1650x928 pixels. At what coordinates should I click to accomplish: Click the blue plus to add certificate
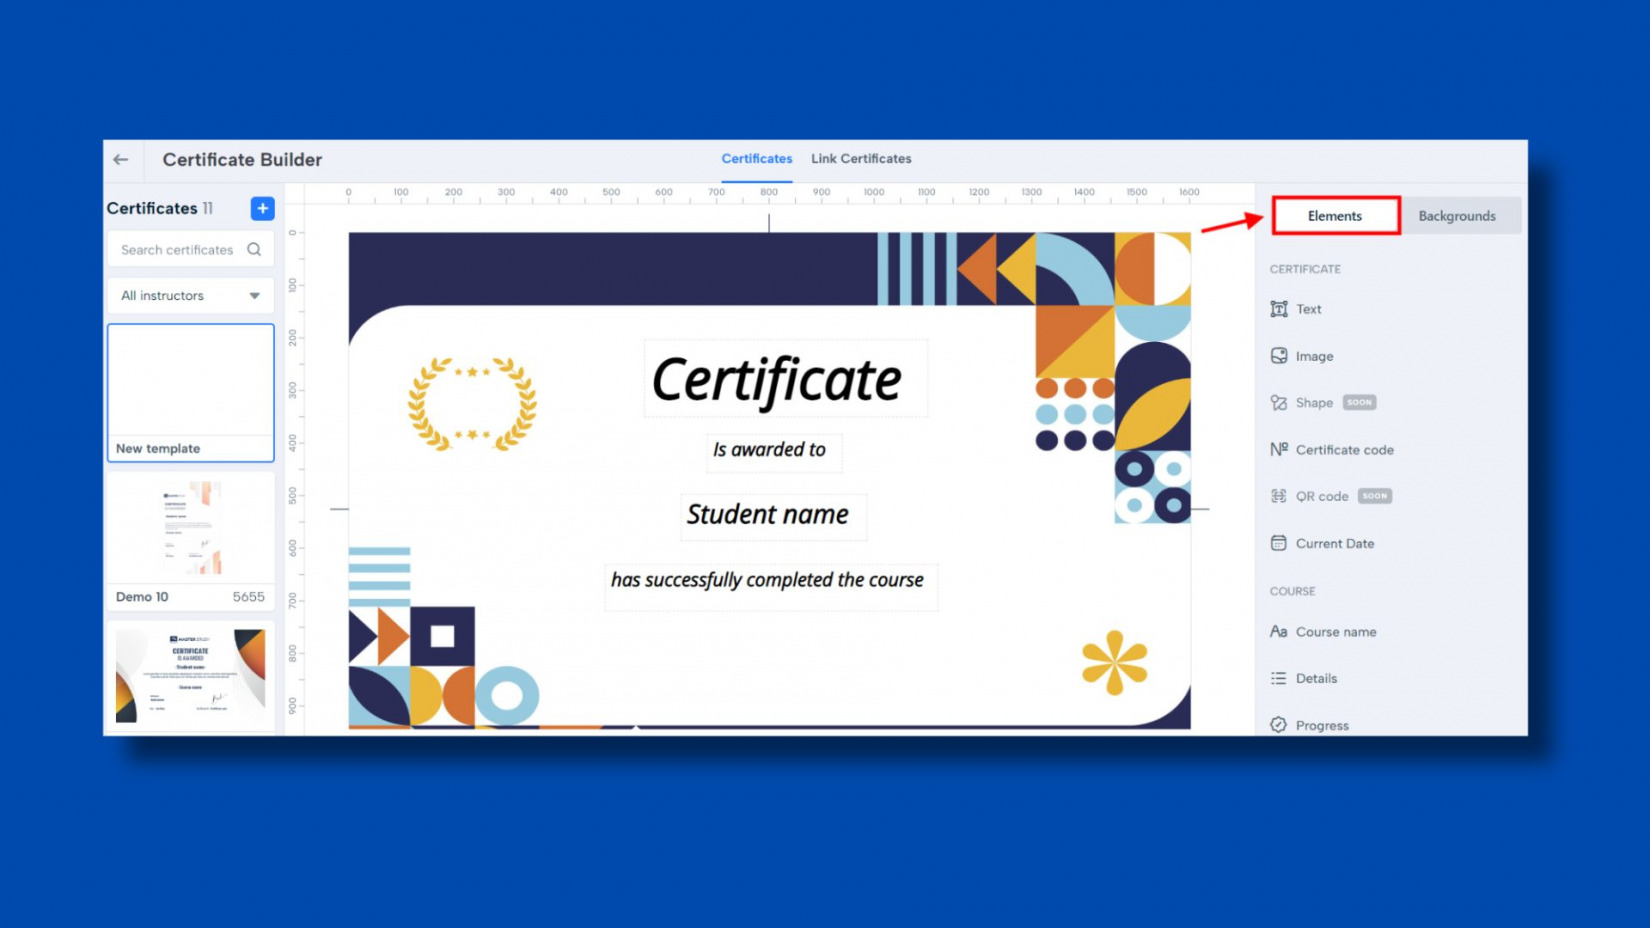click(x=262, y=208)
